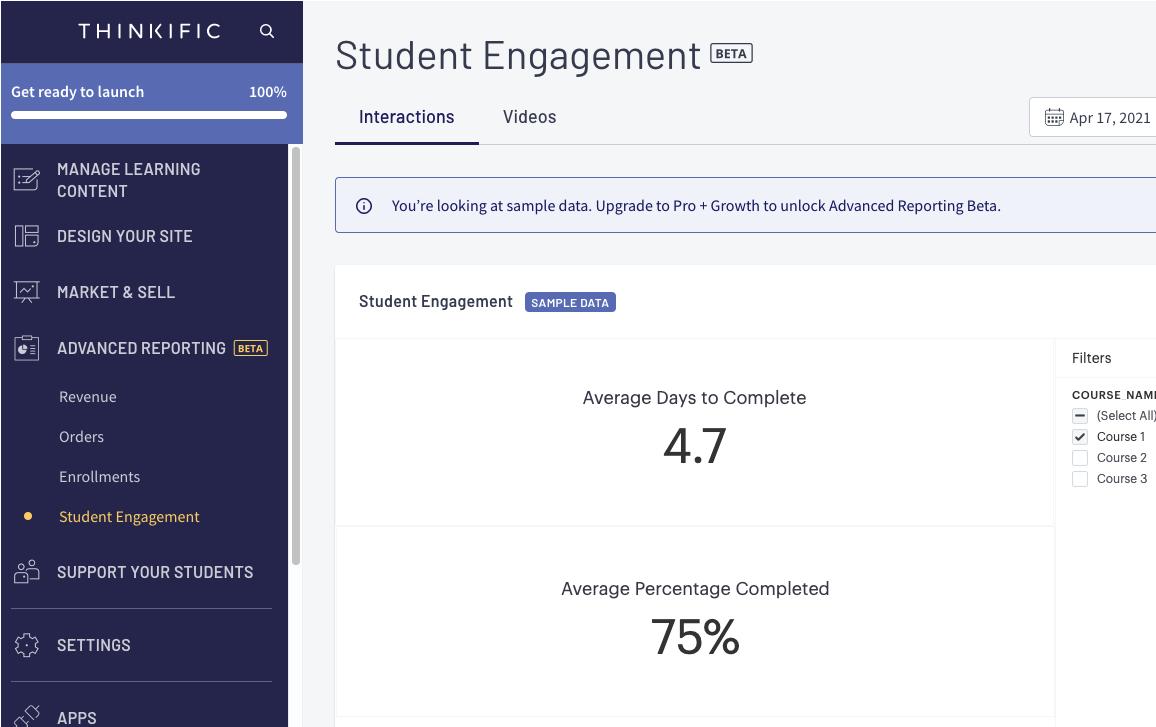Click the Support Your Students icon
Screen dimensions: 1156x727
pos(27,572)
